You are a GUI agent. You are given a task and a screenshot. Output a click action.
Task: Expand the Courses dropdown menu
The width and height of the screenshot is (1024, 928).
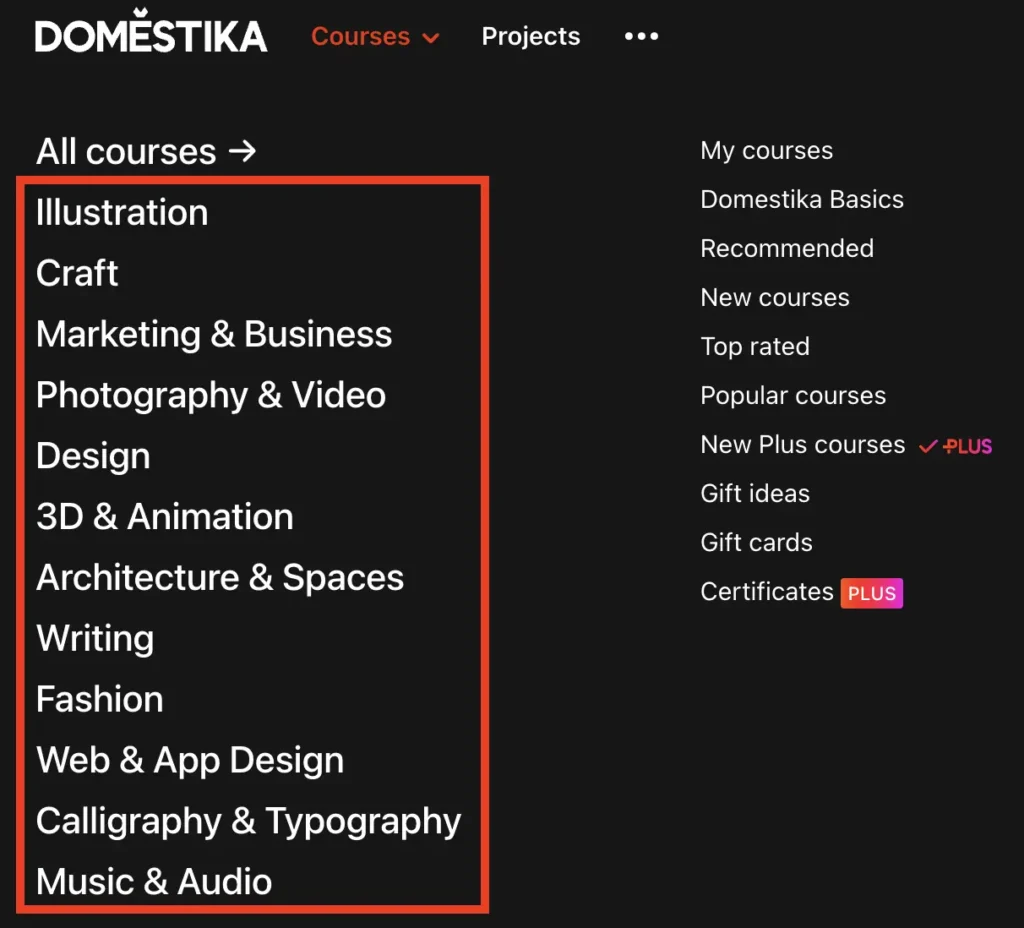[375, 37]
